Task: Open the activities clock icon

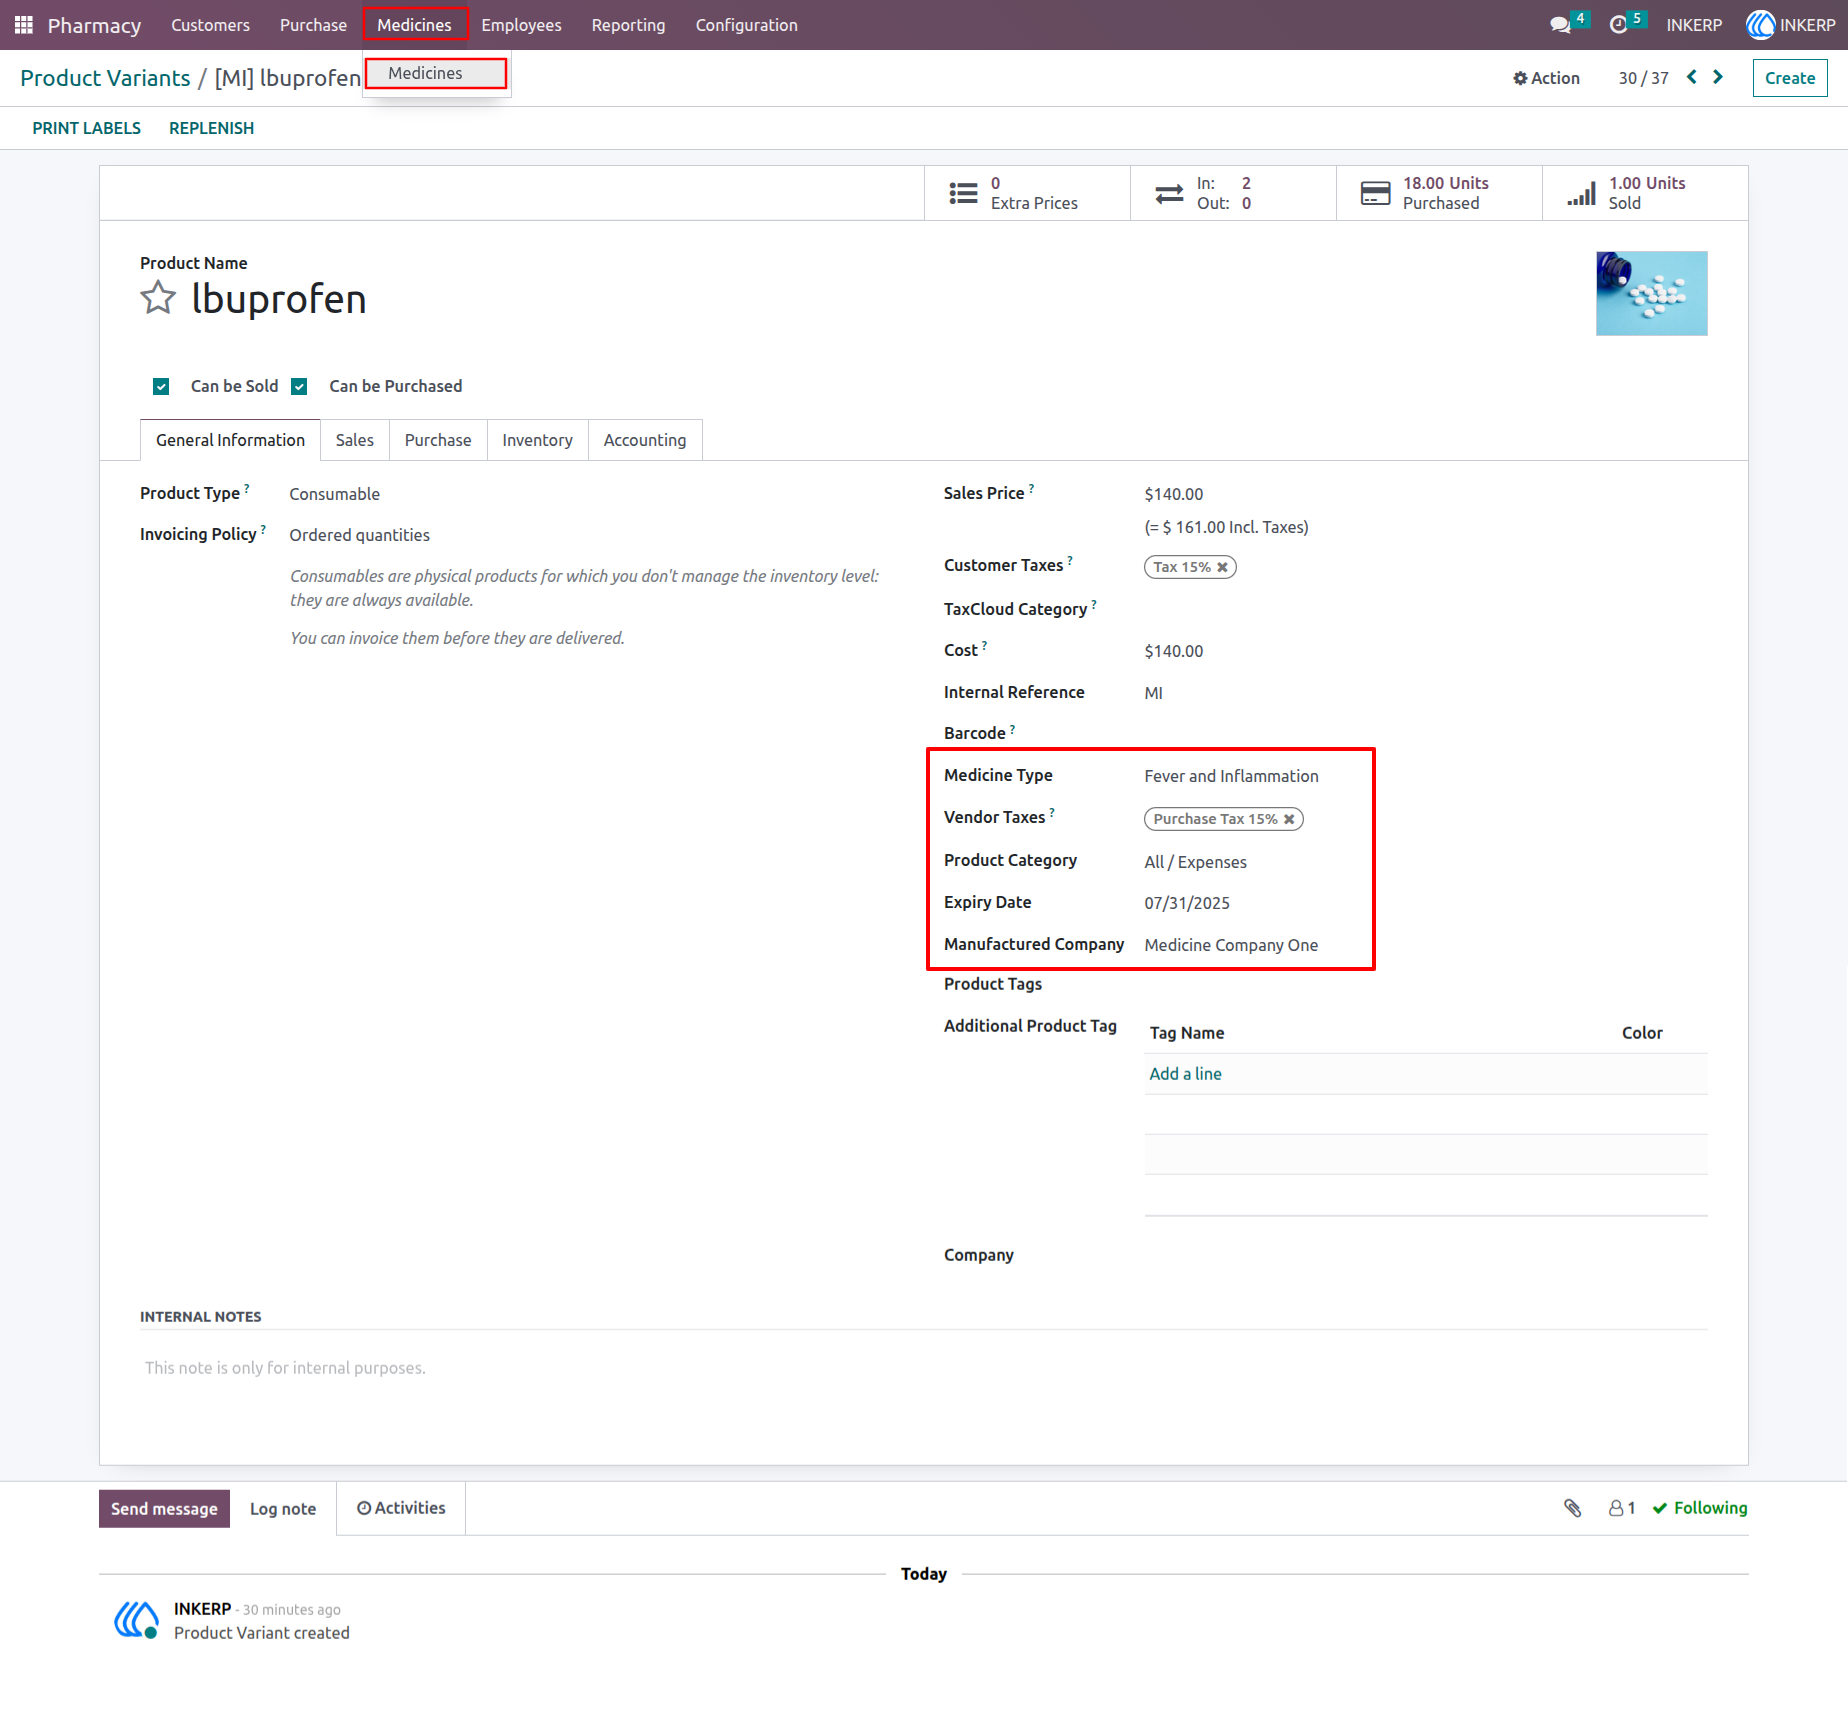Action: [x=1618, y=25]
